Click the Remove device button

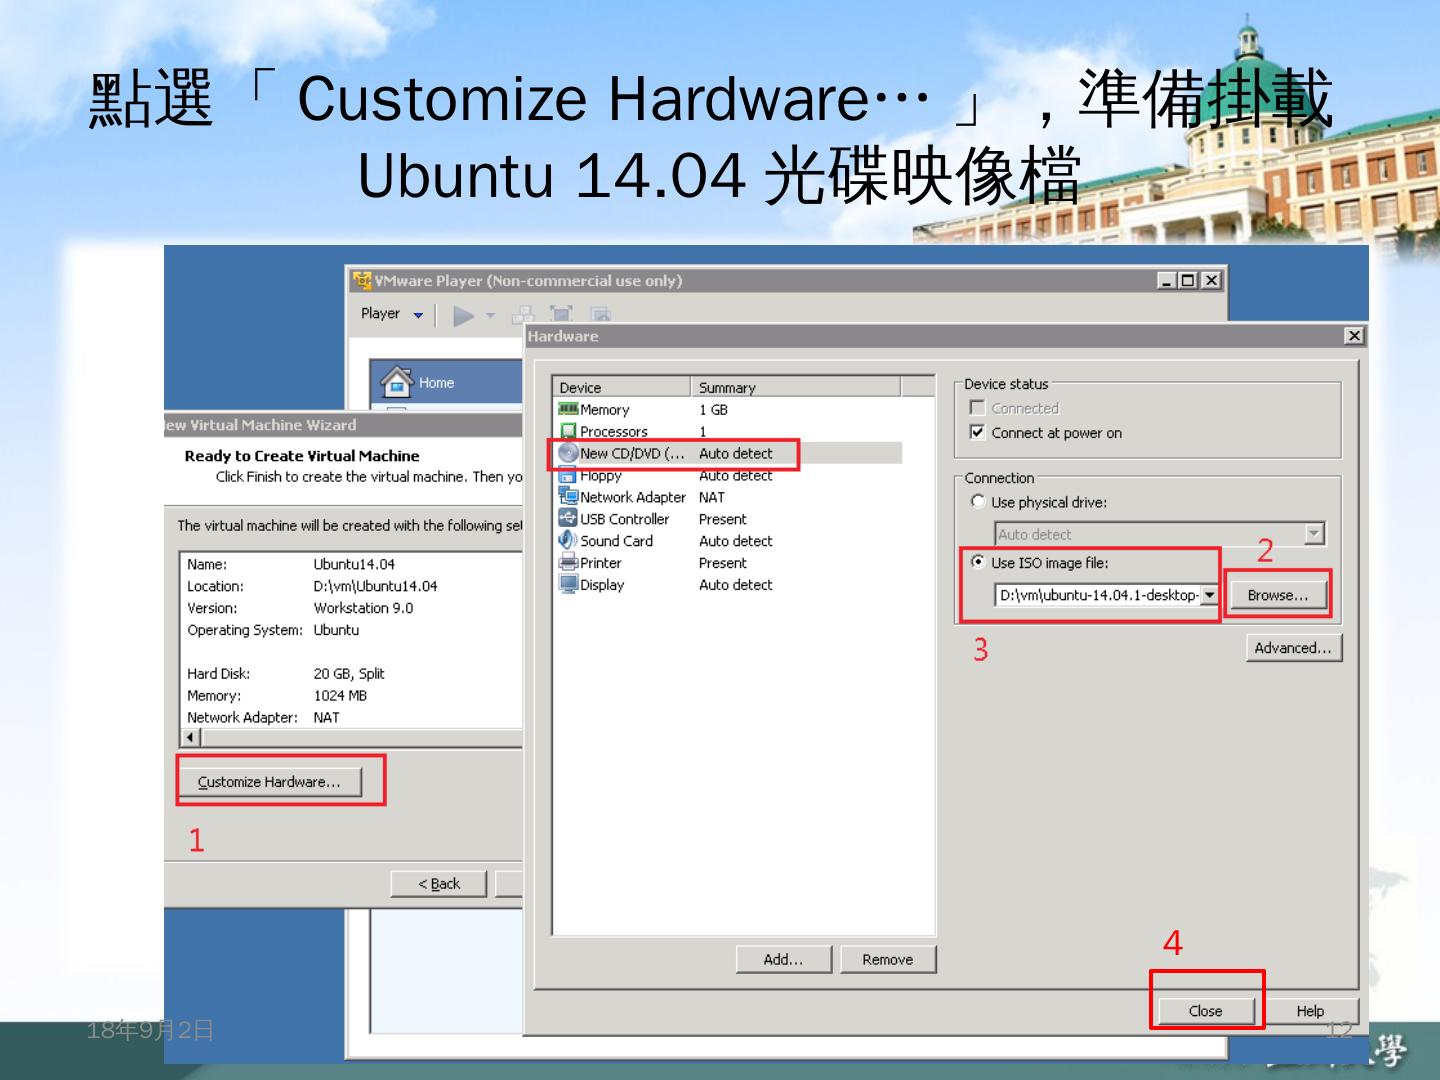(x=887, y=959)
